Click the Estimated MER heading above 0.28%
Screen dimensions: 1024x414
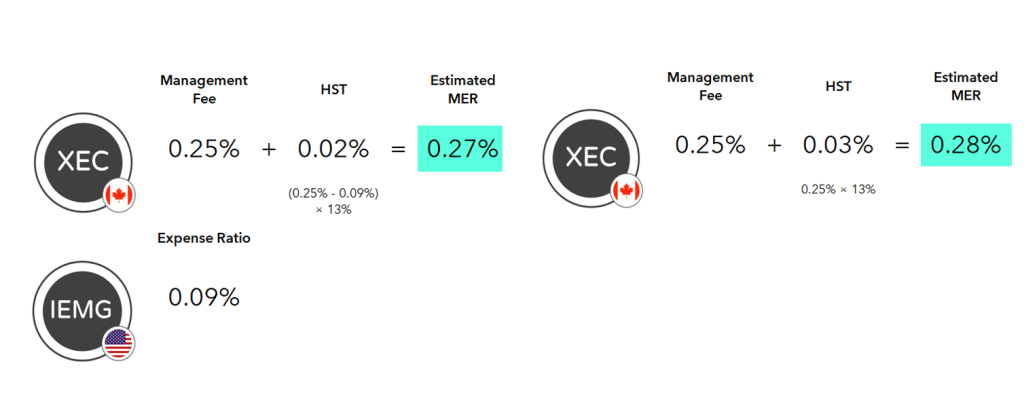point(965,86)
